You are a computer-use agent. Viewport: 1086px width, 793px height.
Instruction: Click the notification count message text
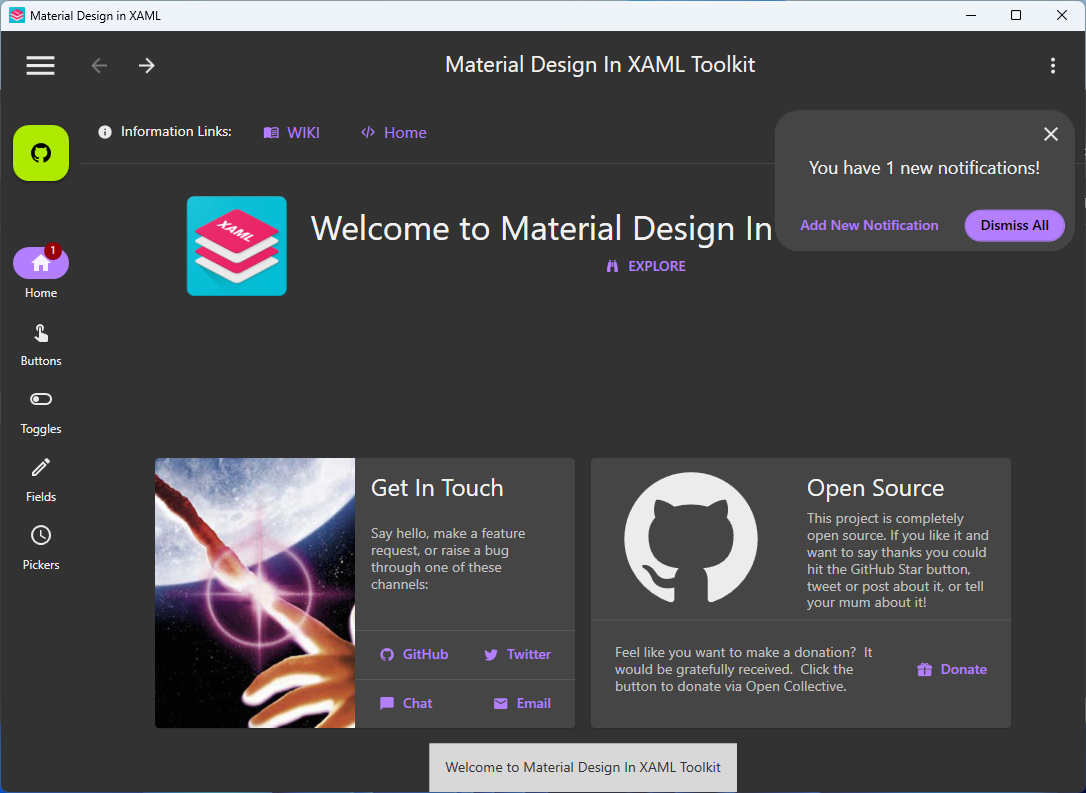[x=924, y=168]
